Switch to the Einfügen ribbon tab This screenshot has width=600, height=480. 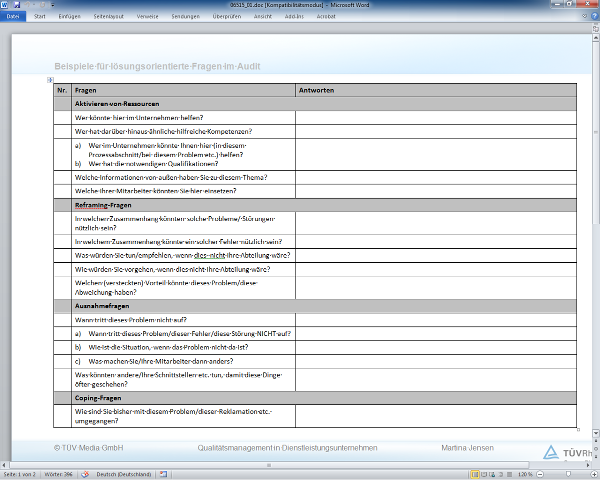[x=69, y=16]
